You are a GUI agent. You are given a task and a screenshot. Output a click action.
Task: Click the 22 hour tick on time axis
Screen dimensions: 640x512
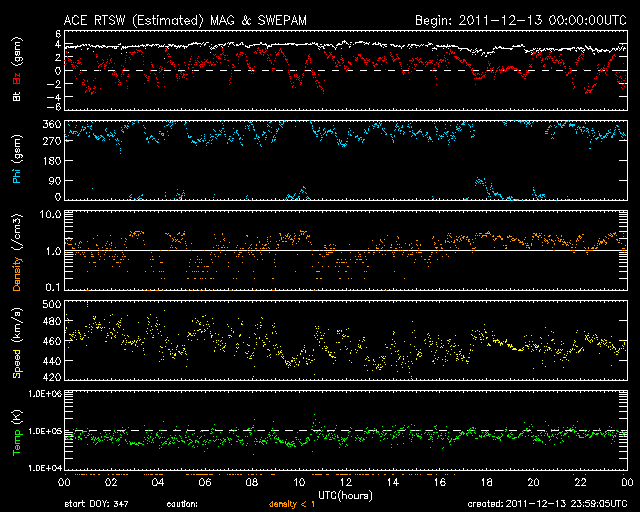point(580,482)
